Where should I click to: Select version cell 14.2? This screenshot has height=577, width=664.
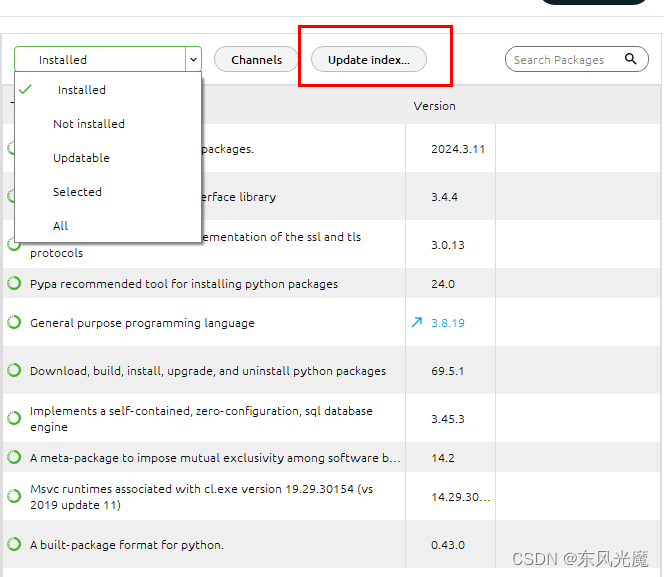click(443, 458)
